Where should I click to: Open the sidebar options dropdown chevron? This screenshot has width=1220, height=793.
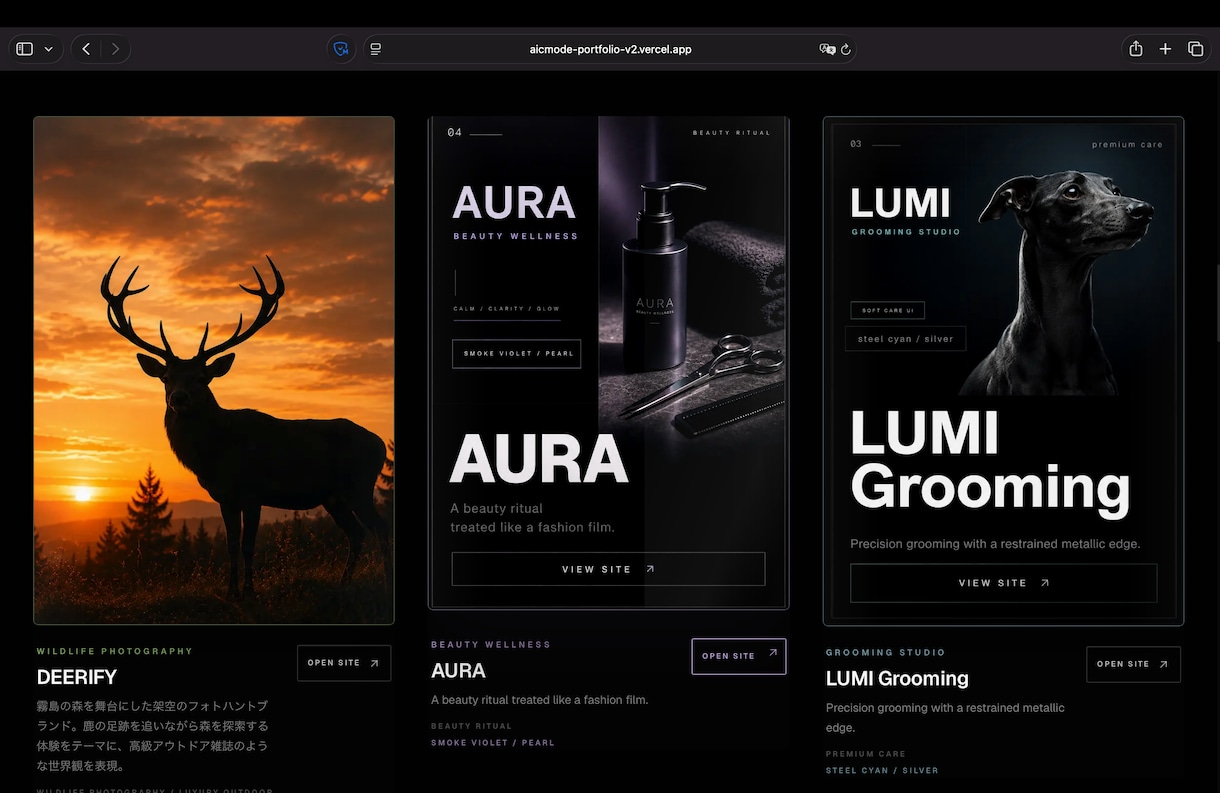click(x=49, y=49)
